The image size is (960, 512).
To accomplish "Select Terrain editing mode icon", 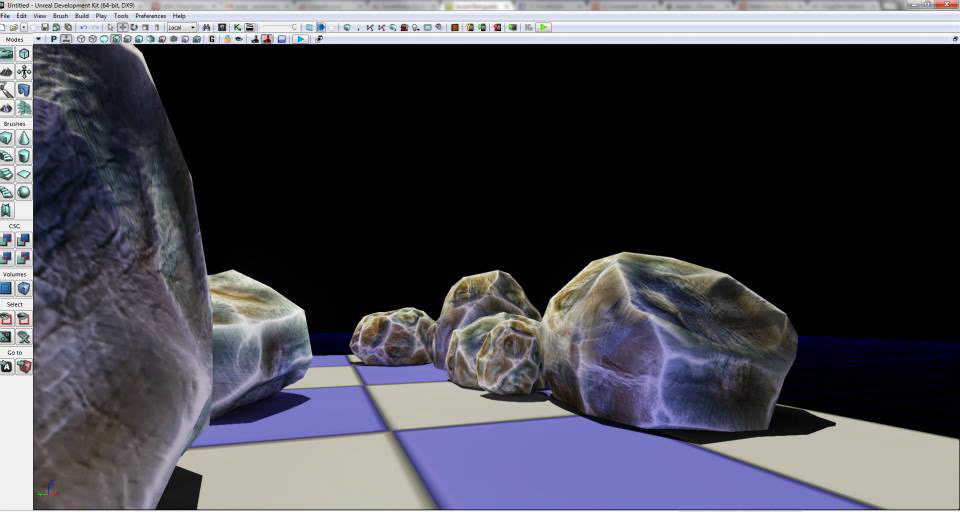I will pyautogui.click(x=6, y=72).
